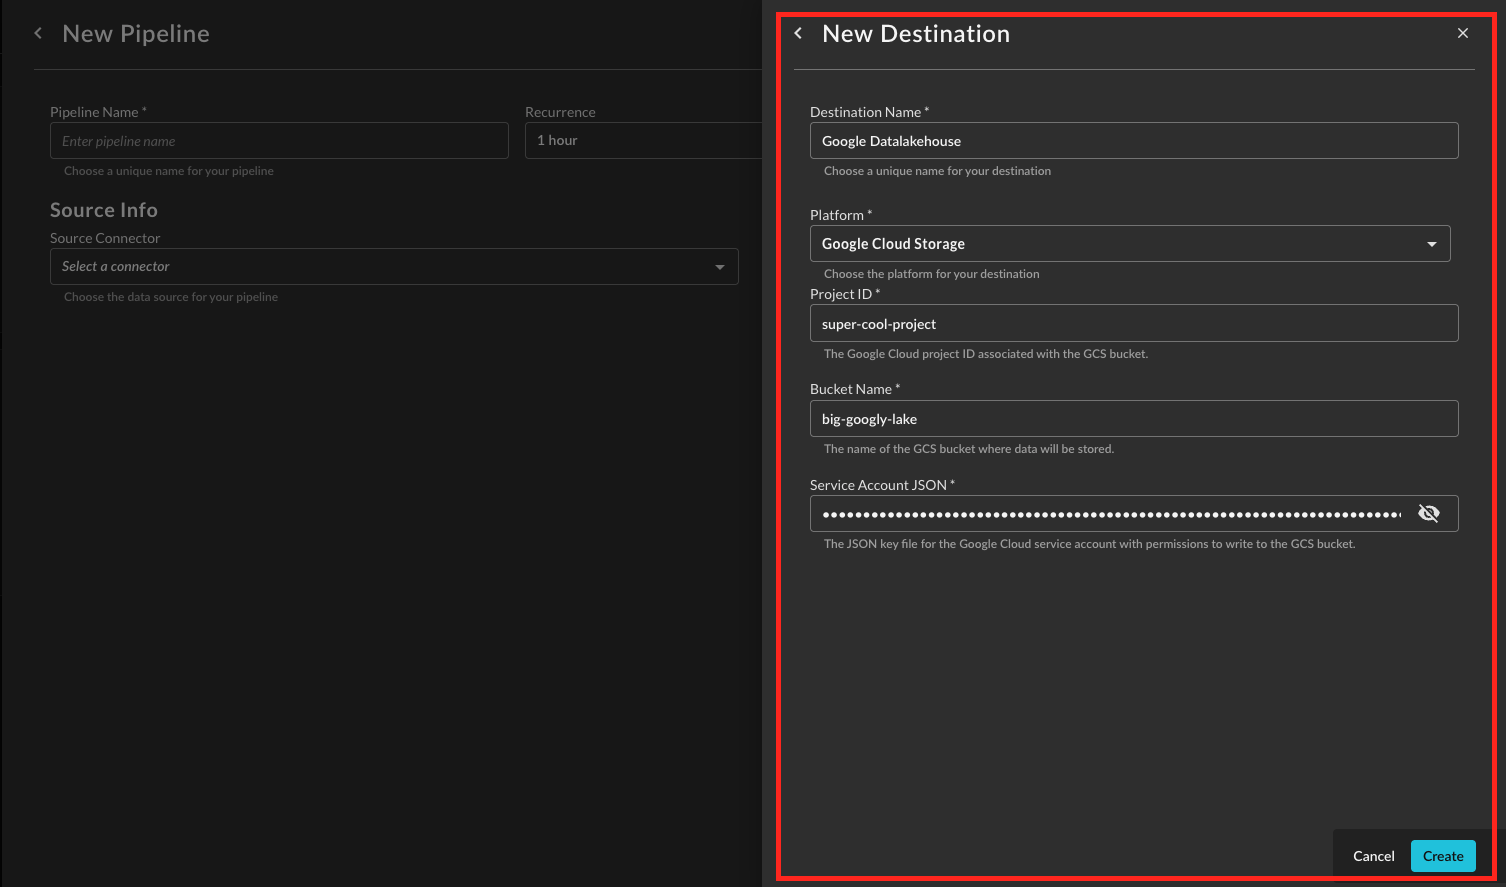This screenshot has width=1506, height=887.
Task: Click hint 'Choose the data source for your pipeline'
Action: (171, 297)
